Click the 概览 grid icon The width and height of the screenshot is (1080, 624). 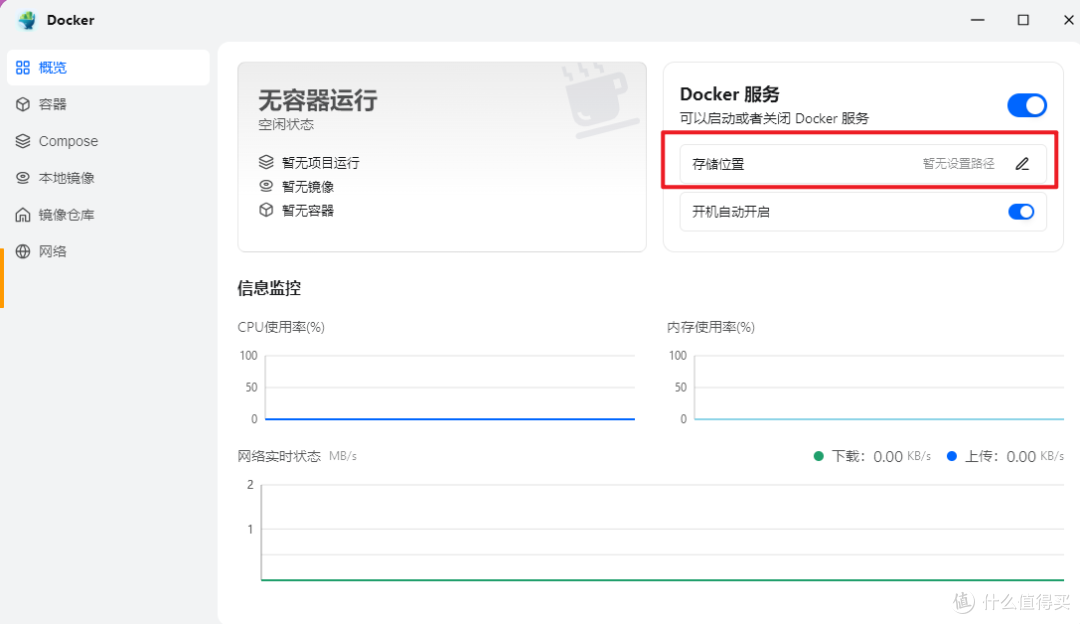[23, 67]
